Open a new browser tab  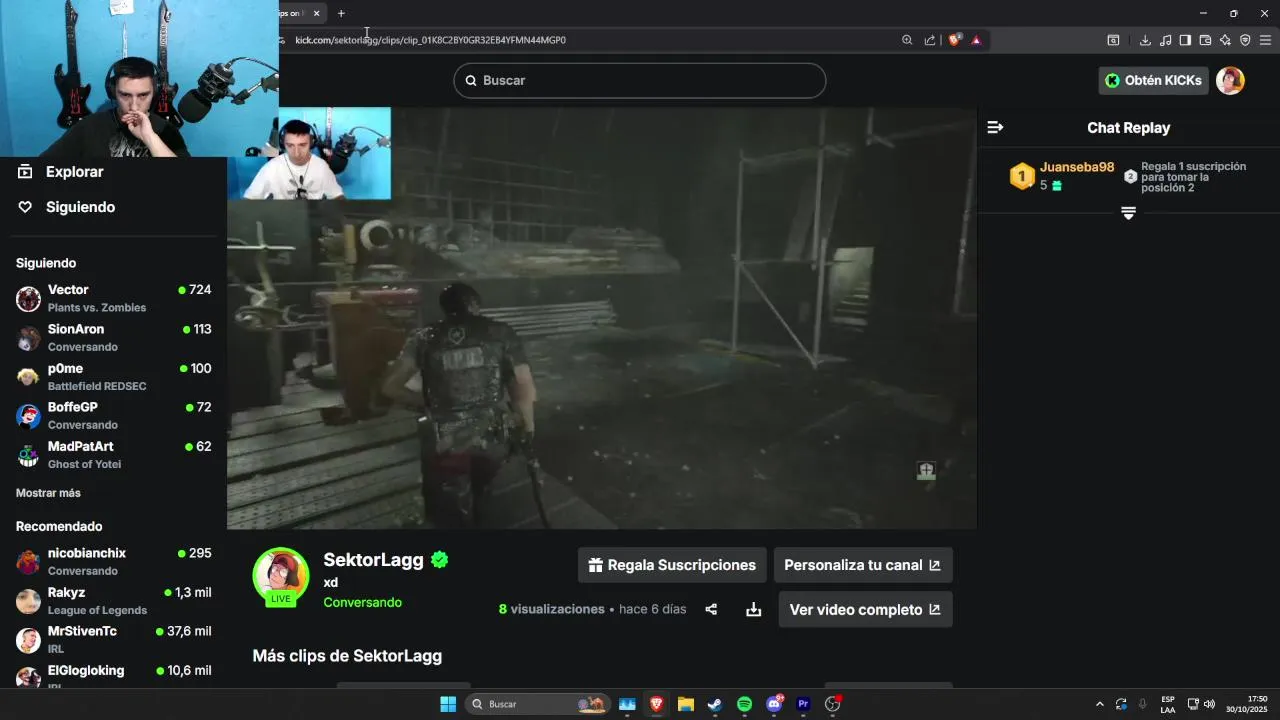click(341, 13)
